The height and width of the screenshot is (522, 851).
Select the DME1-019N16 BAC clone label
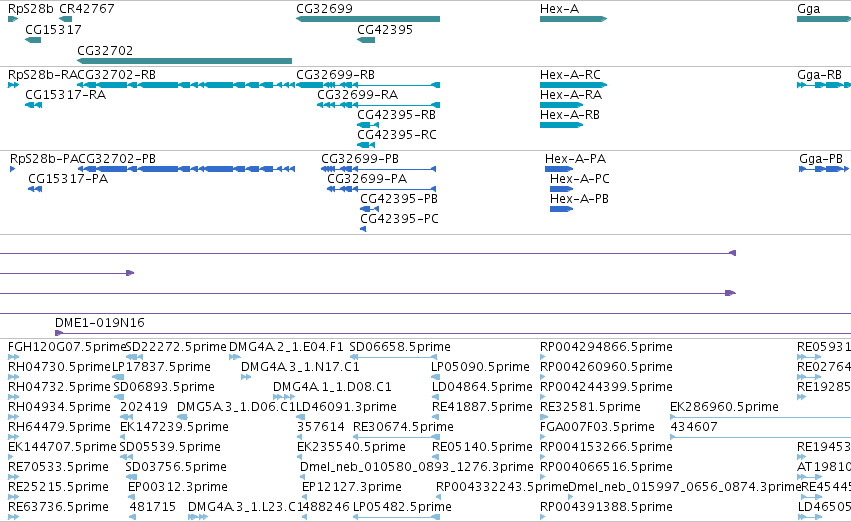[x=100, y=323]
